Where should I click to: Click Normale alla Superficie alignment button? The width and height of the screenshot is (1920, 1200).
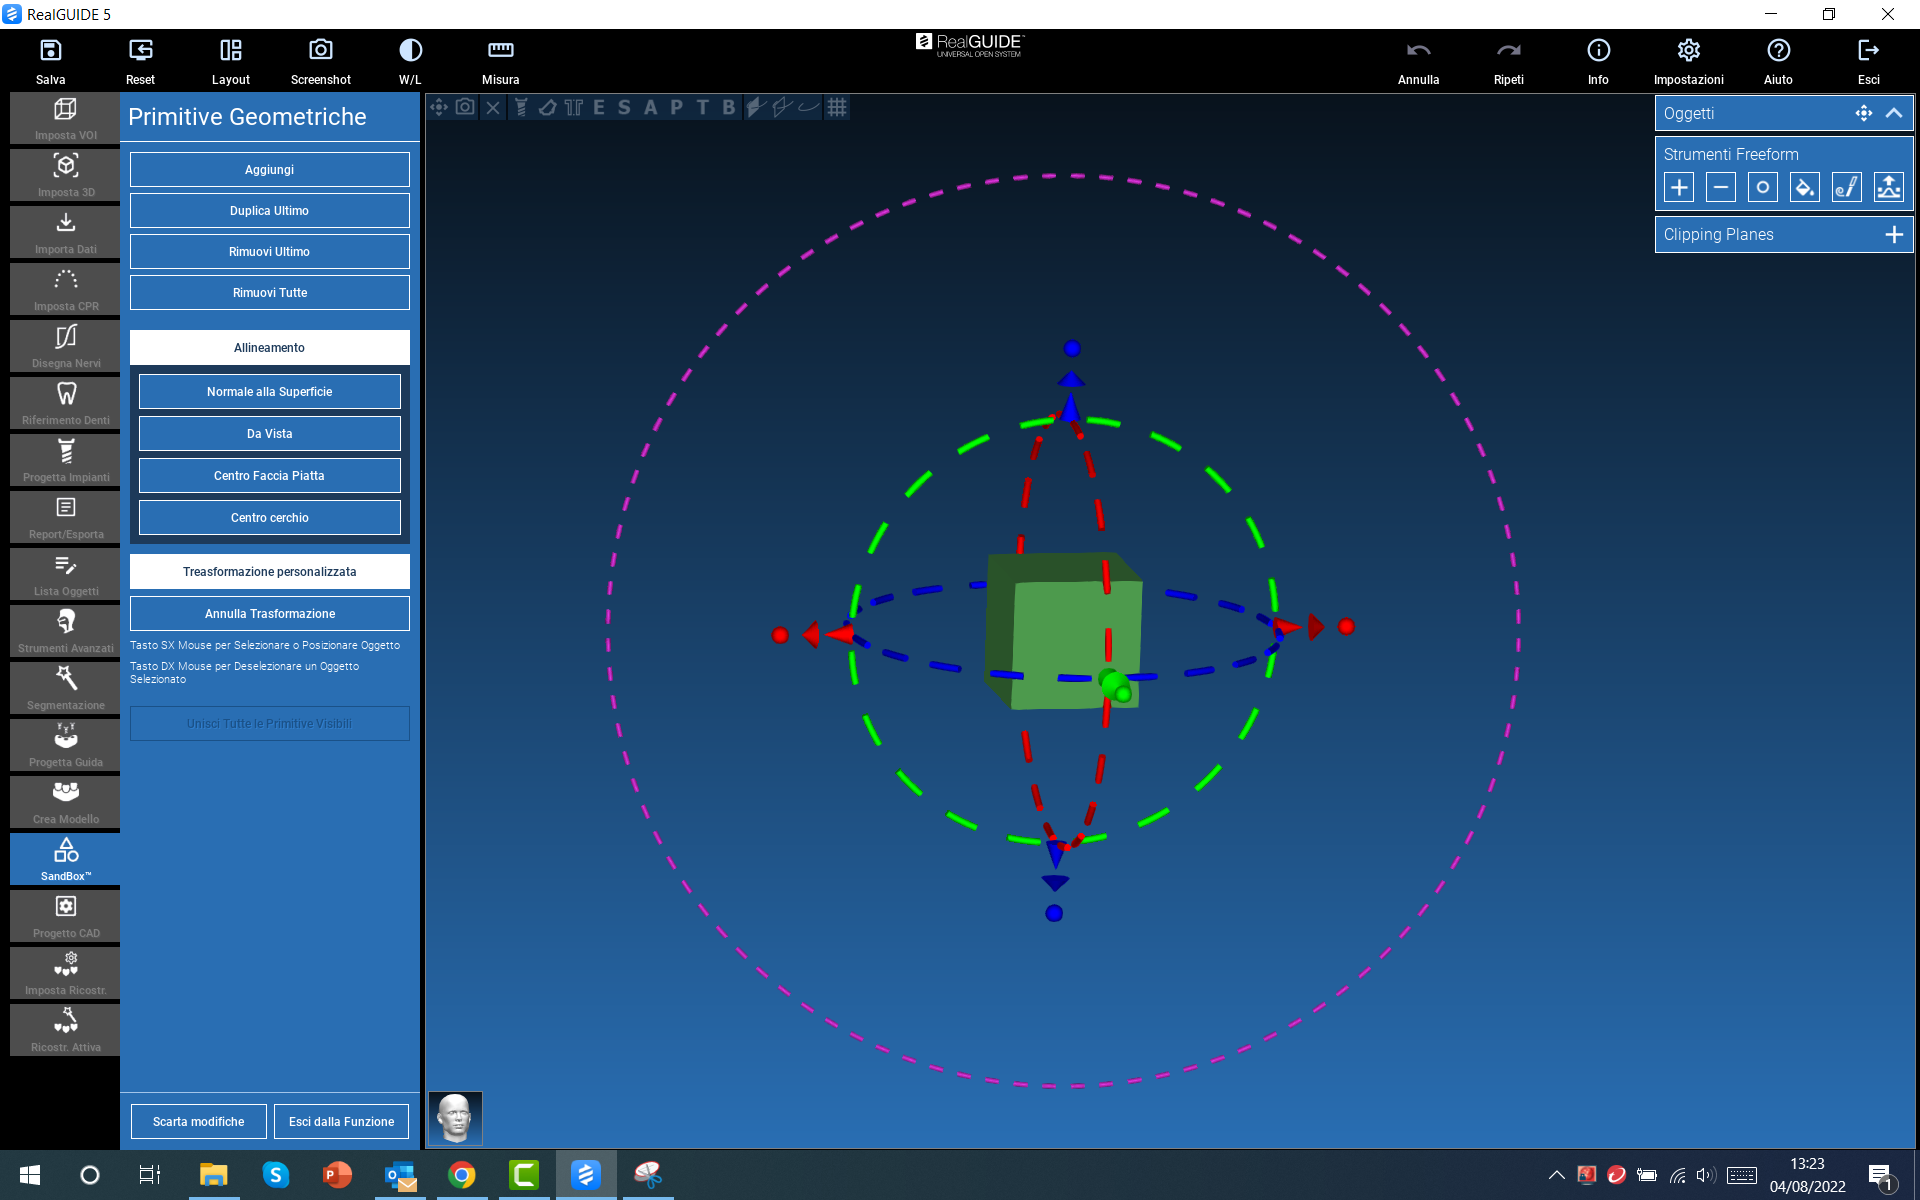[269, 392]
